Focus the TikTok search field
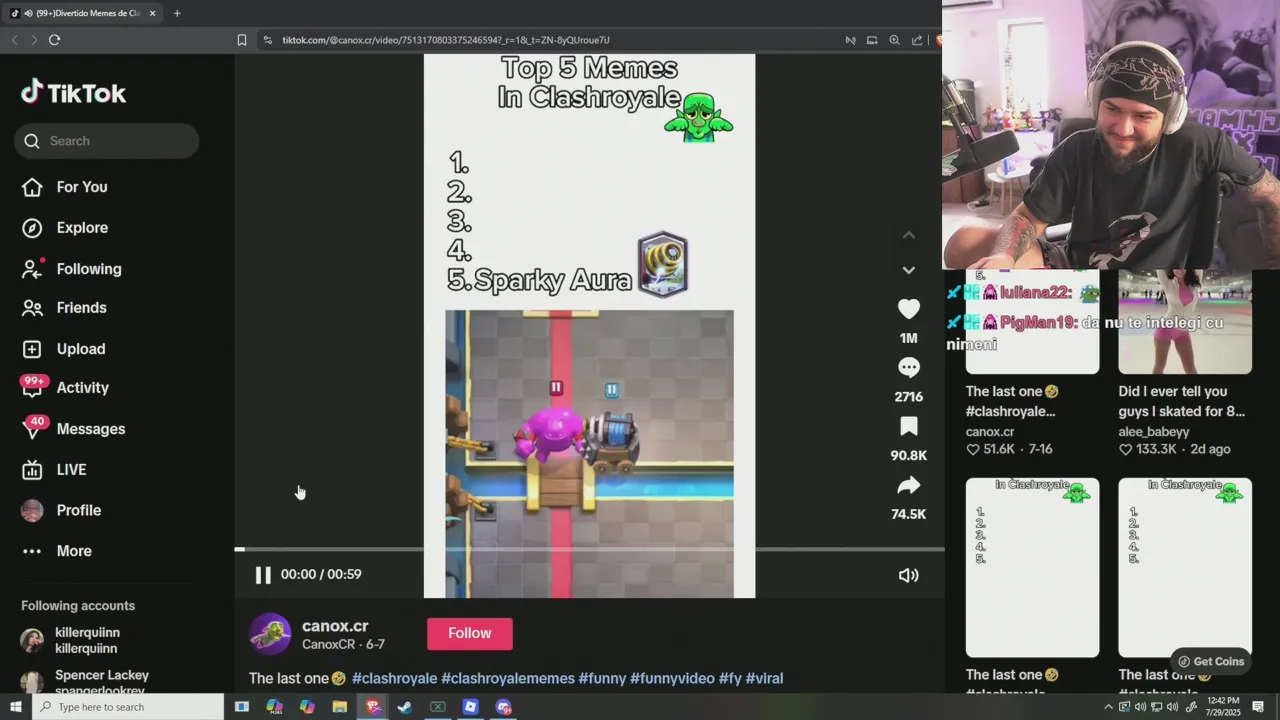The height and width of the screenshot is (720, 1280). pyautogui.click(x=107, y=141)
